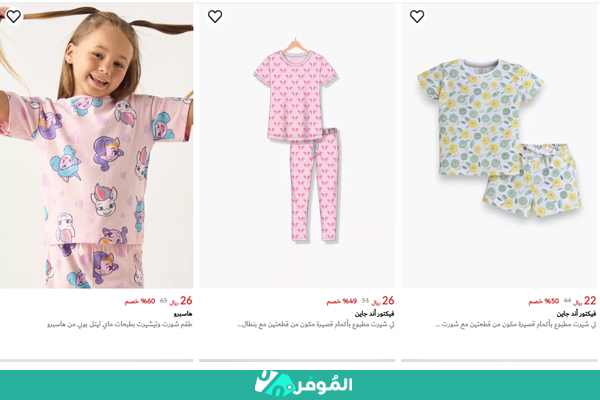Open the ماي ليتل بوني product description
600x400 pixels.
(120, 325)
